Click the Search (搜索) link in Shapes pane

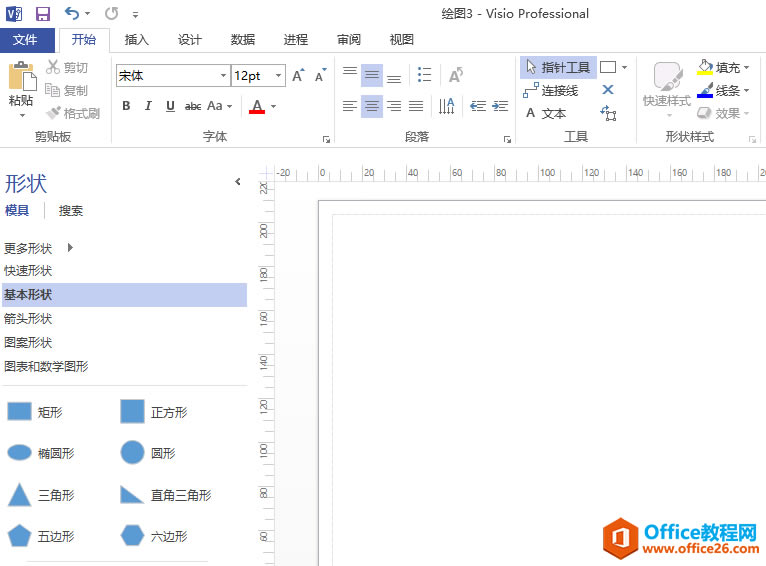click(x=71, y=211)
